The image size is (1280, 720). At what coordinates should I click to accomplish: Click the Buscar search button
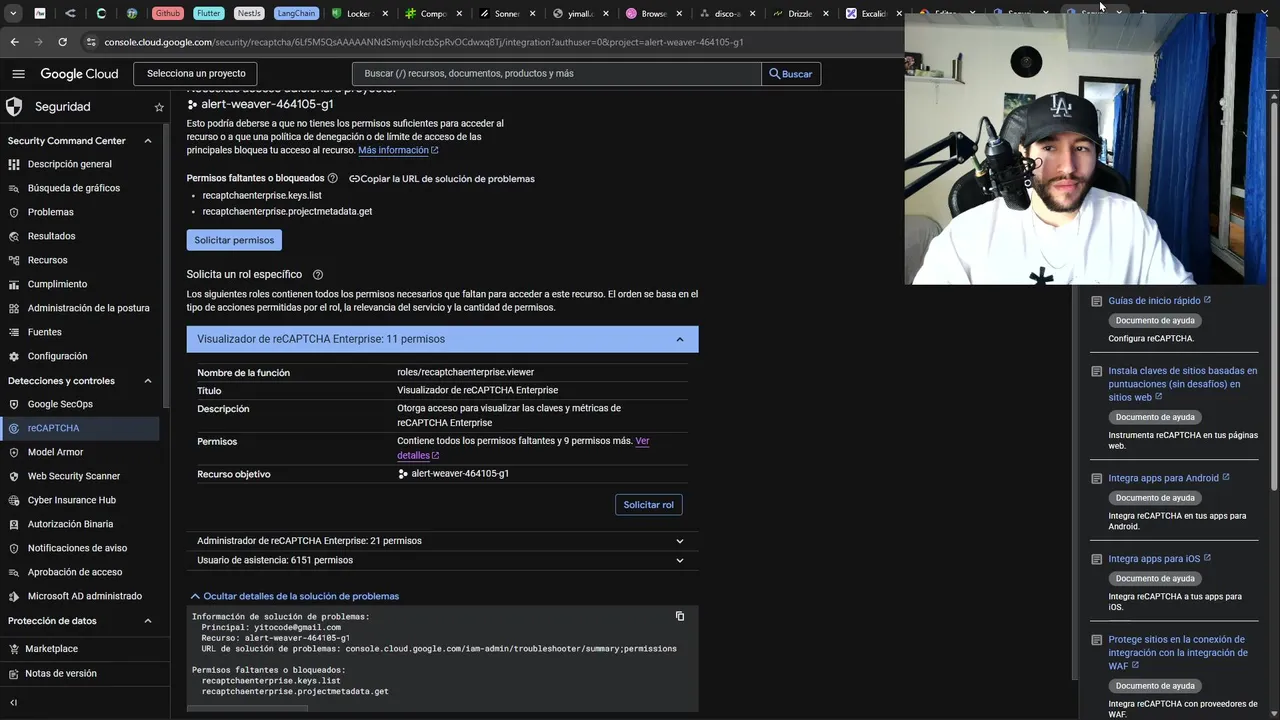click(790, 74)
